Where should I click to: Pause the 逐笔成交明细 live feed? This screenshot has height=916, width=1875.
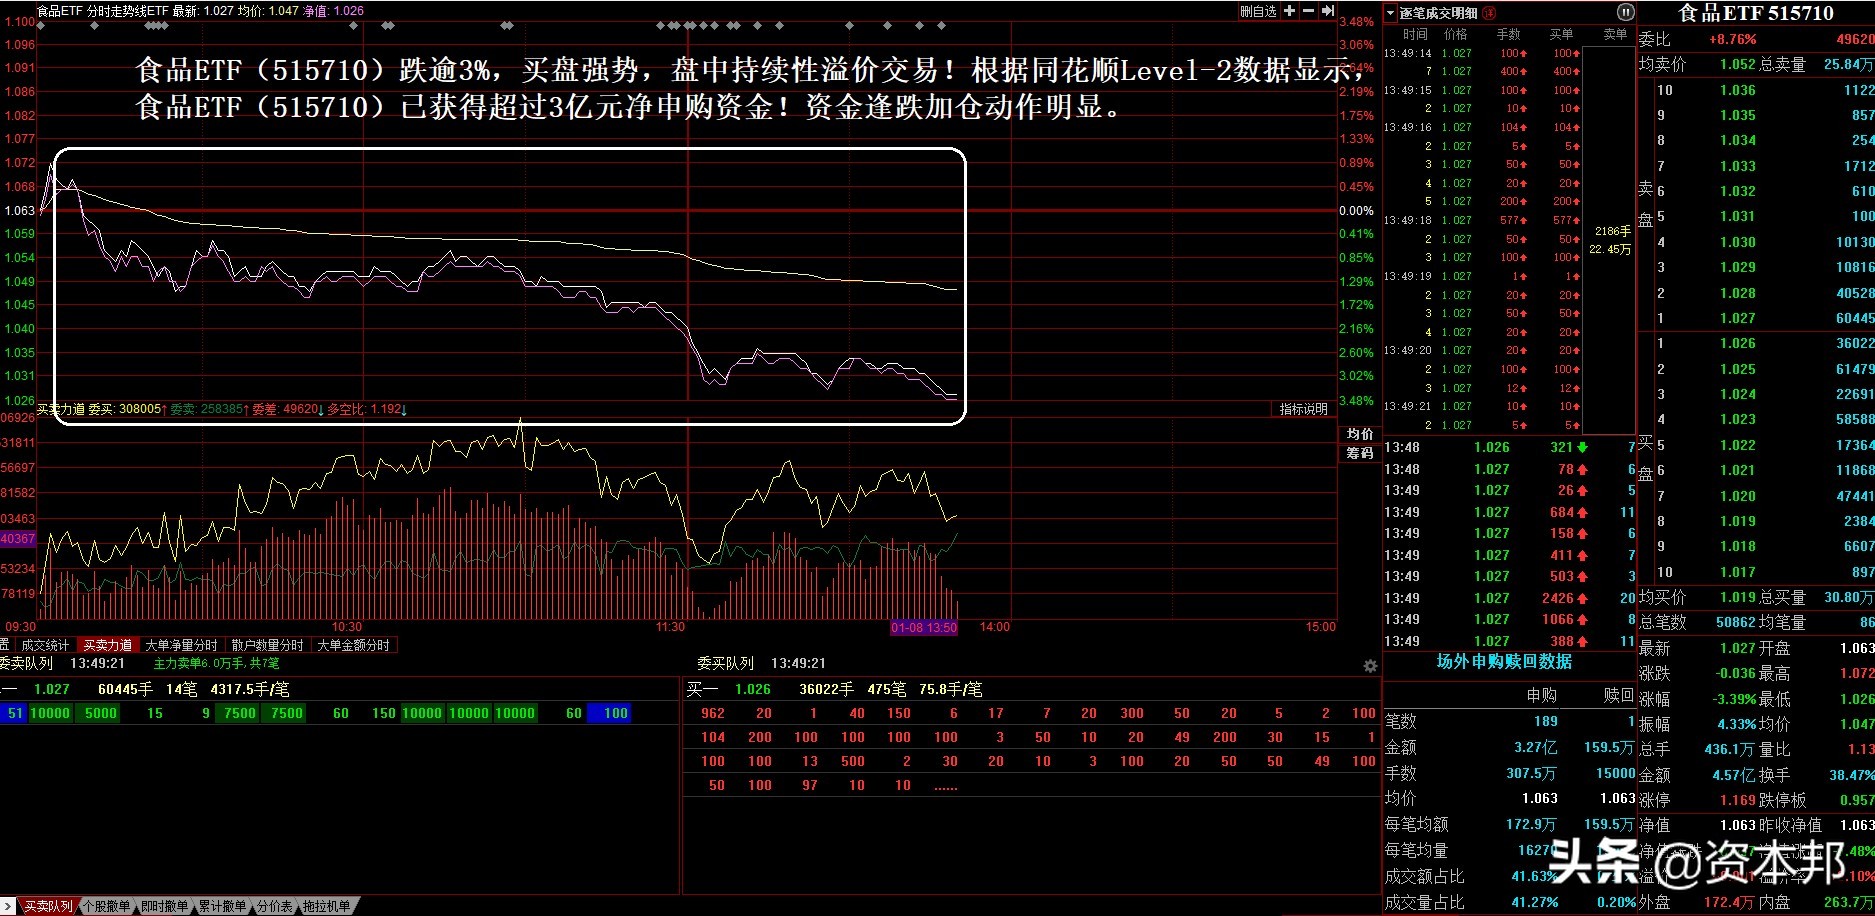tap(1627, 13)
